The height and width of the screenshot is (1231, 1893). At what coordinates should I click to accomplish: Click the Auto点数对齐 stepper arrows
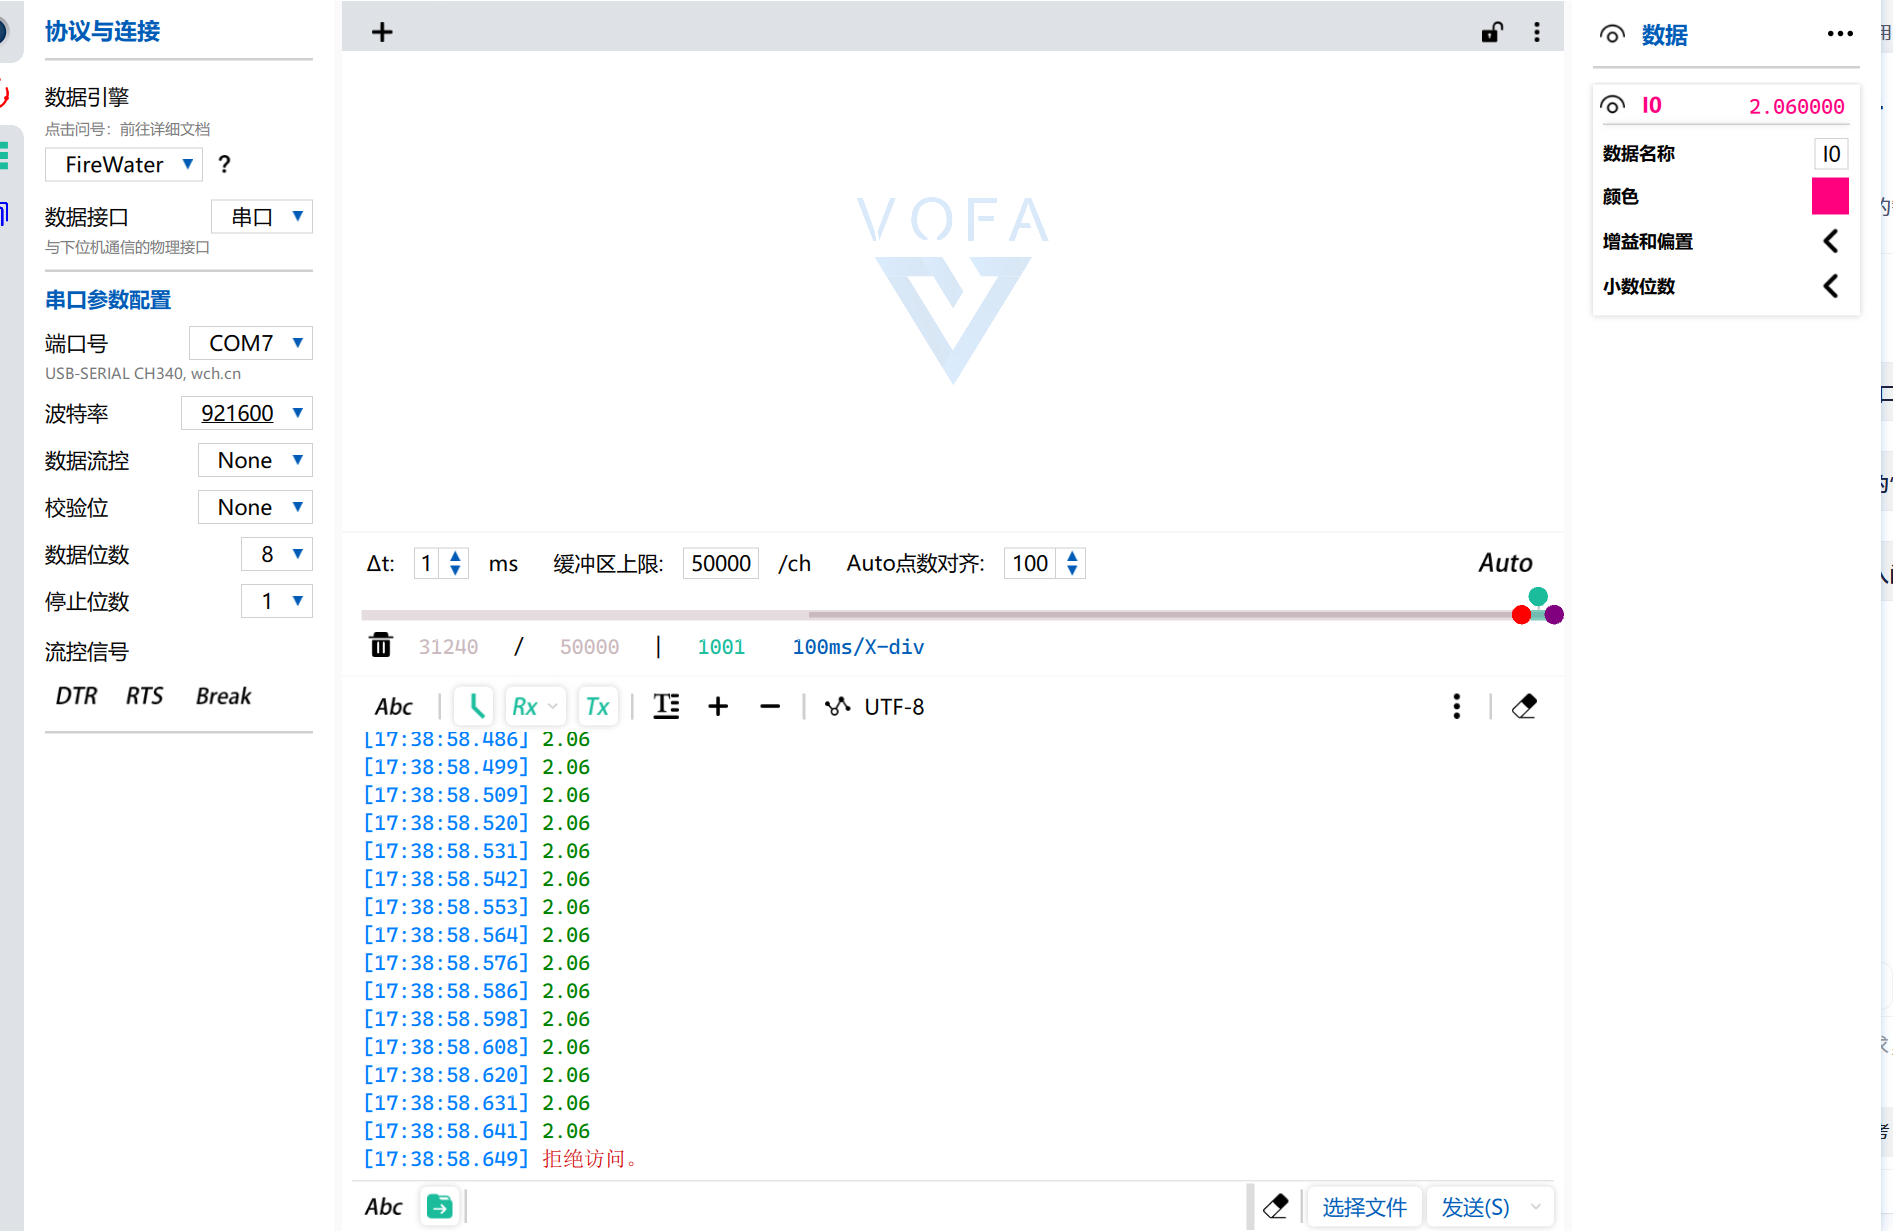click(1072, 563)
